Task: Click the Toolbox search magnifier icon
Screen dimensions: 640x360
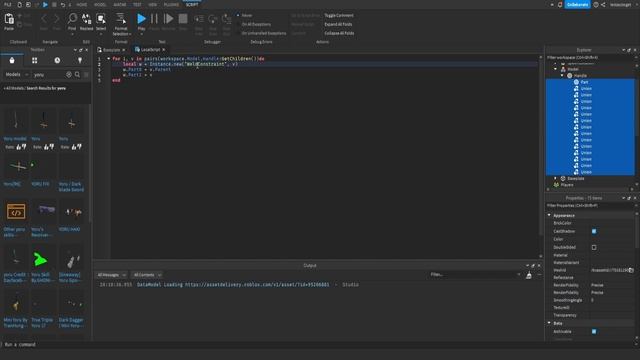Action: (x=77, y=75)
